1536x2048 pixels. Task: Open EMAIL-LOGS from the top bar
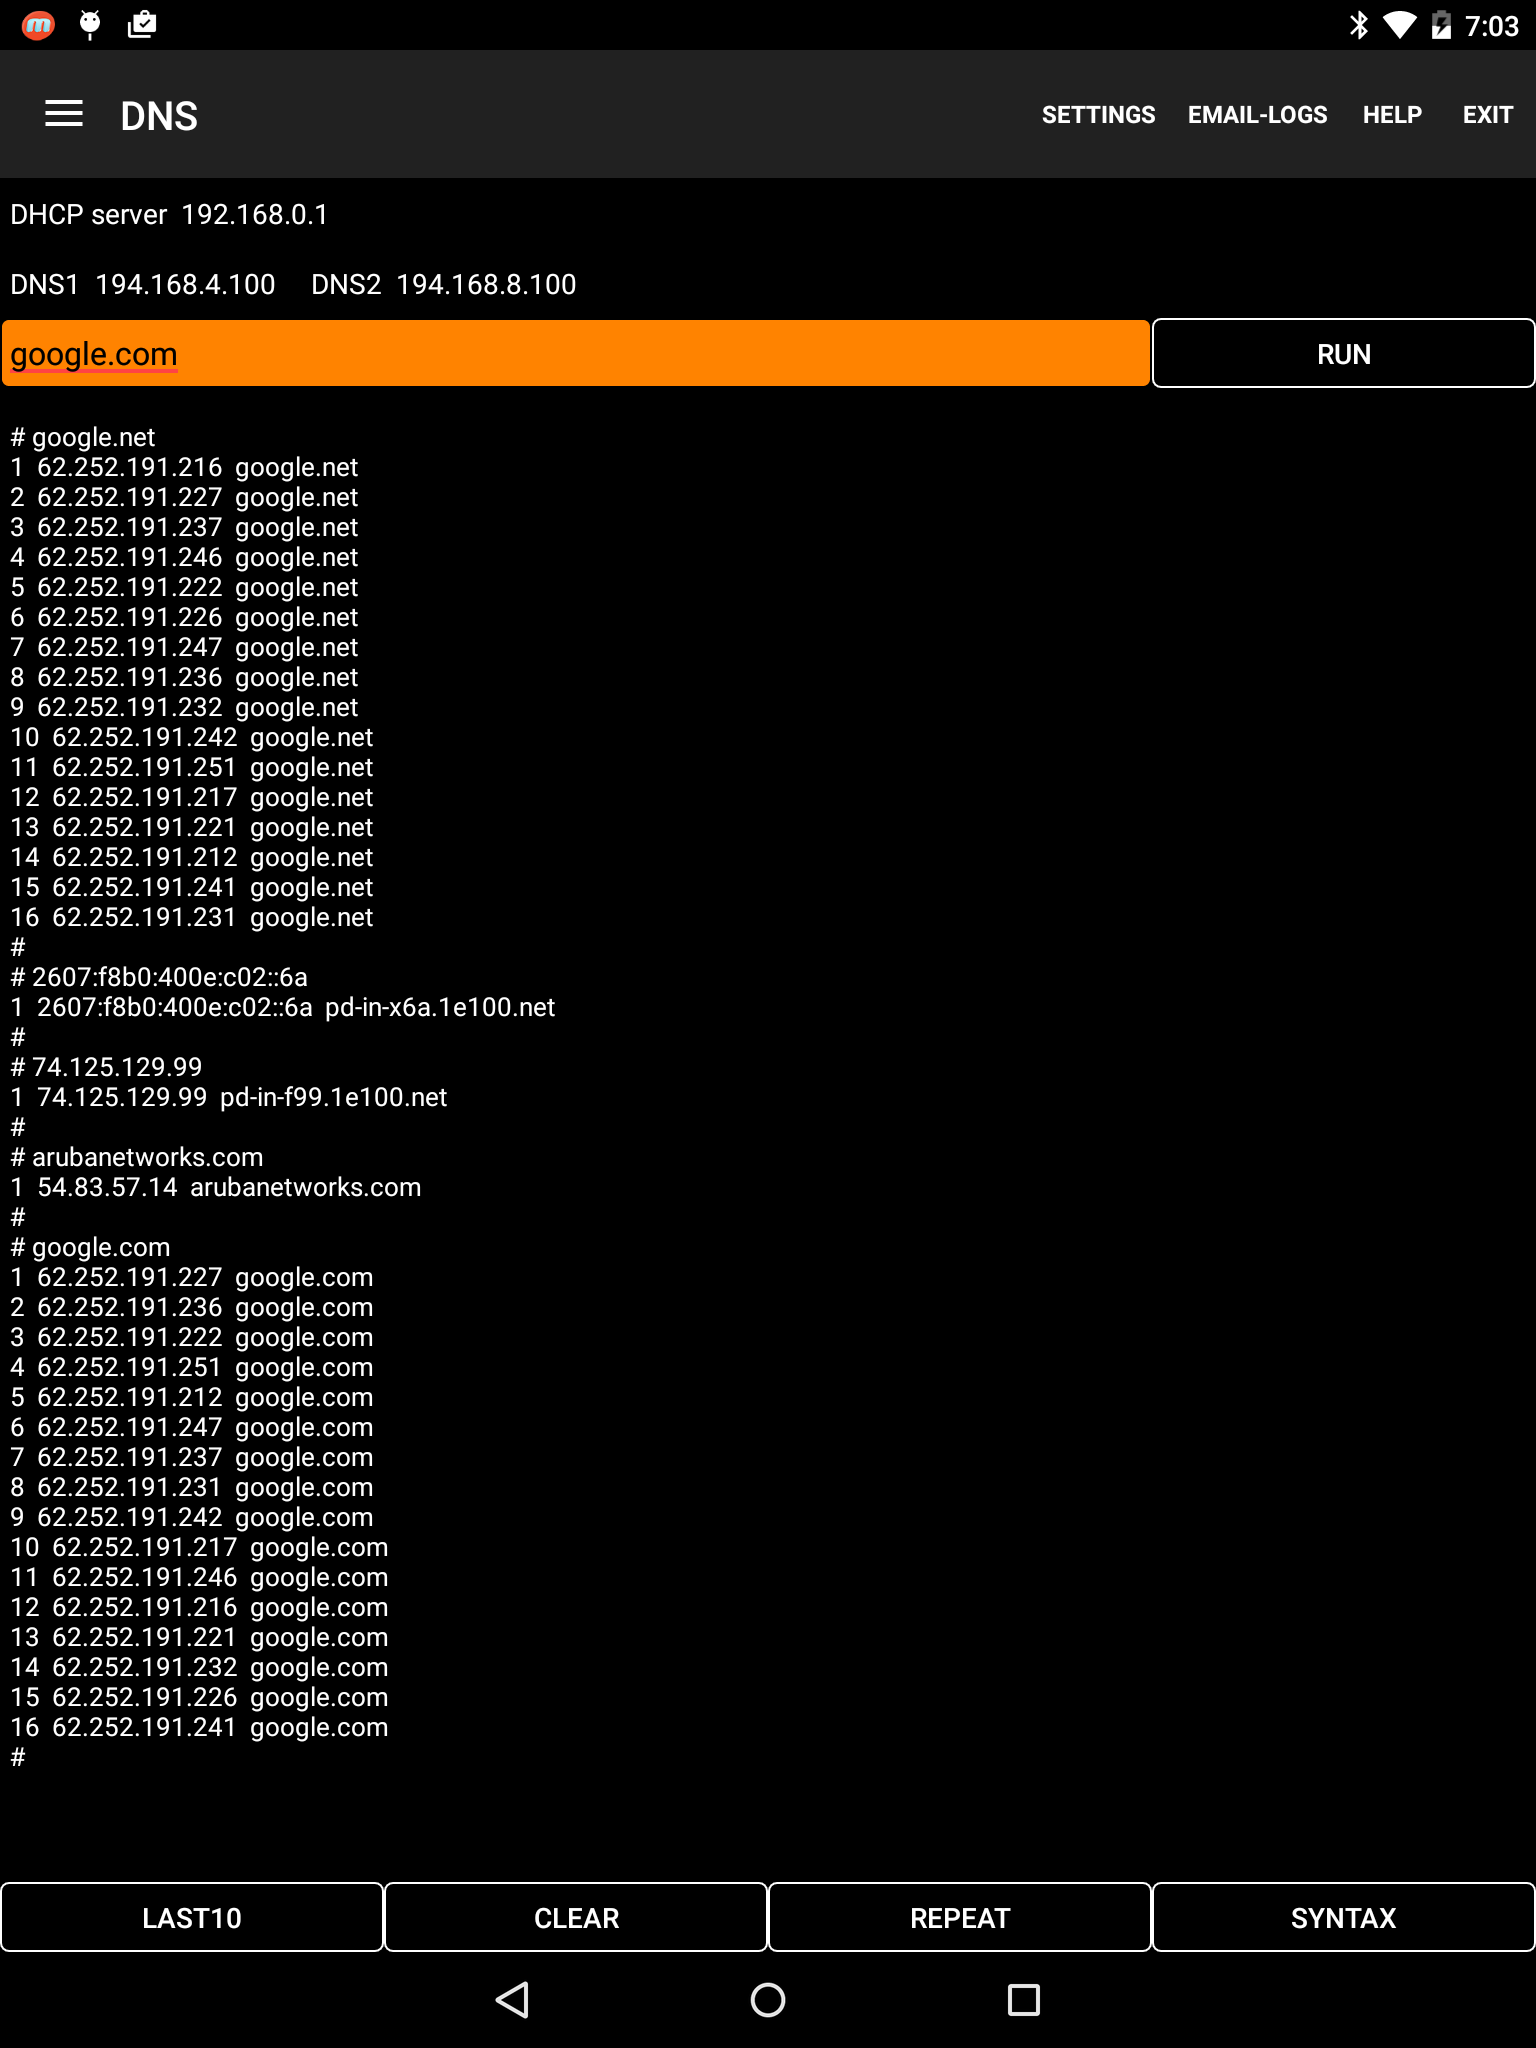tap(1257, 115)
